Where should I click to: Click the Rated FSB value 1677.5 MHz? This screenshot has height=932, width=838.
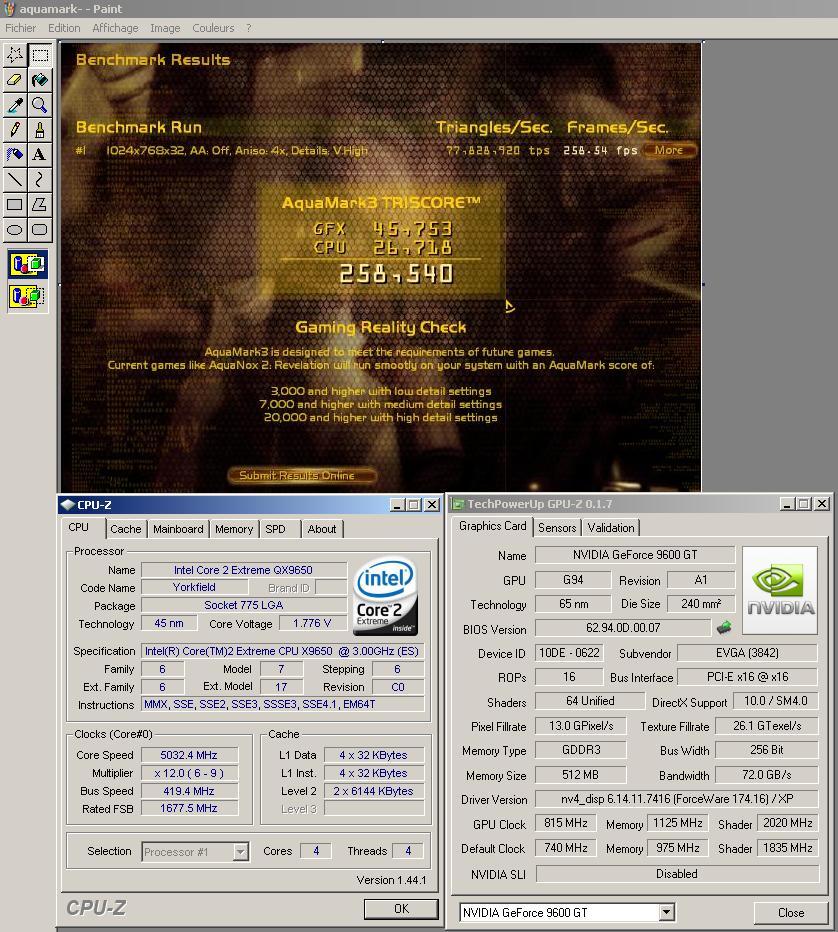click(x=189, y=808)
